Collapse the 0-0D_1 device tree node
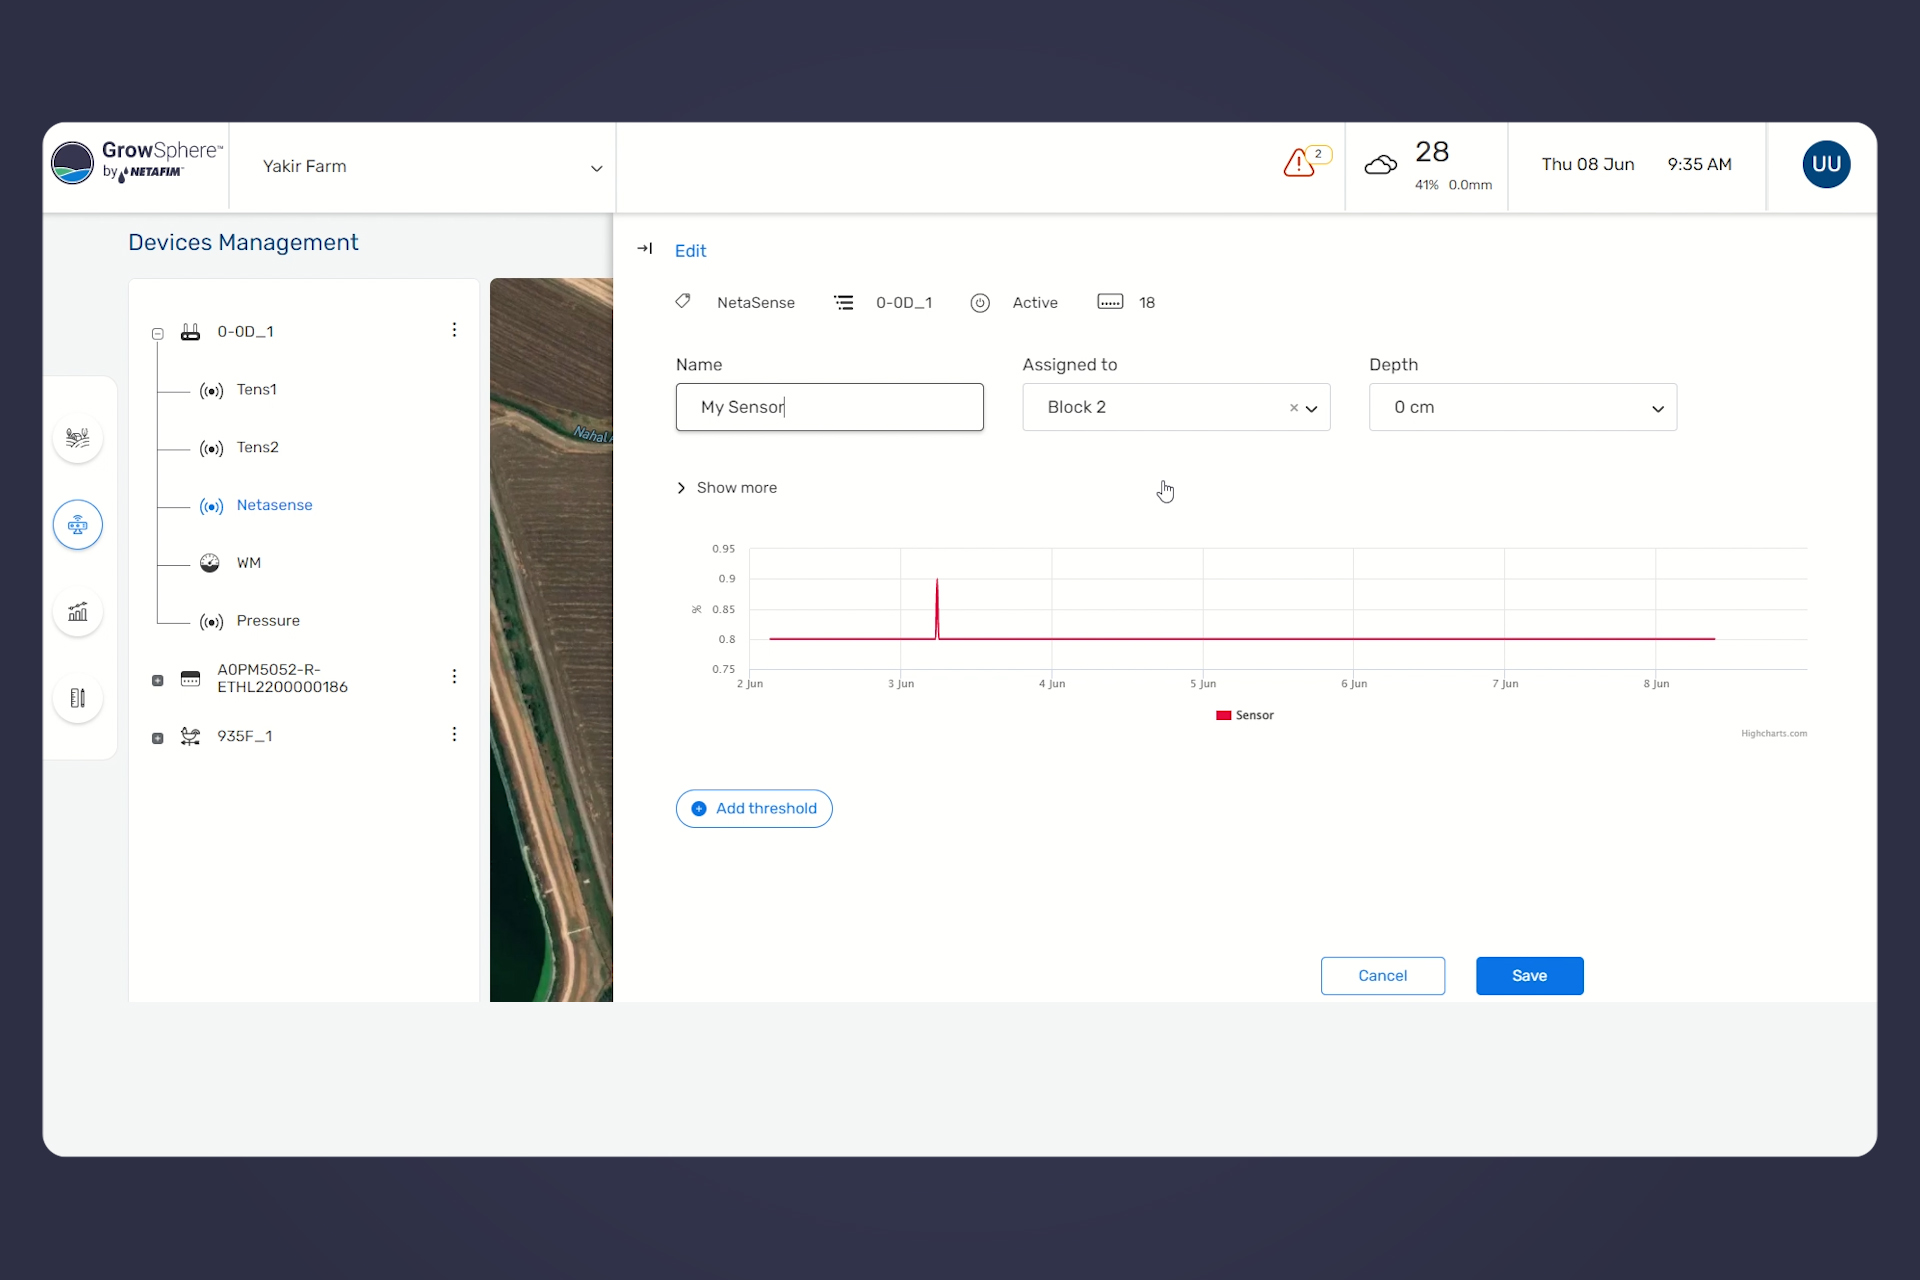Image resolution: width=1920 pixels, height=1280 pixels. (158, 333)
